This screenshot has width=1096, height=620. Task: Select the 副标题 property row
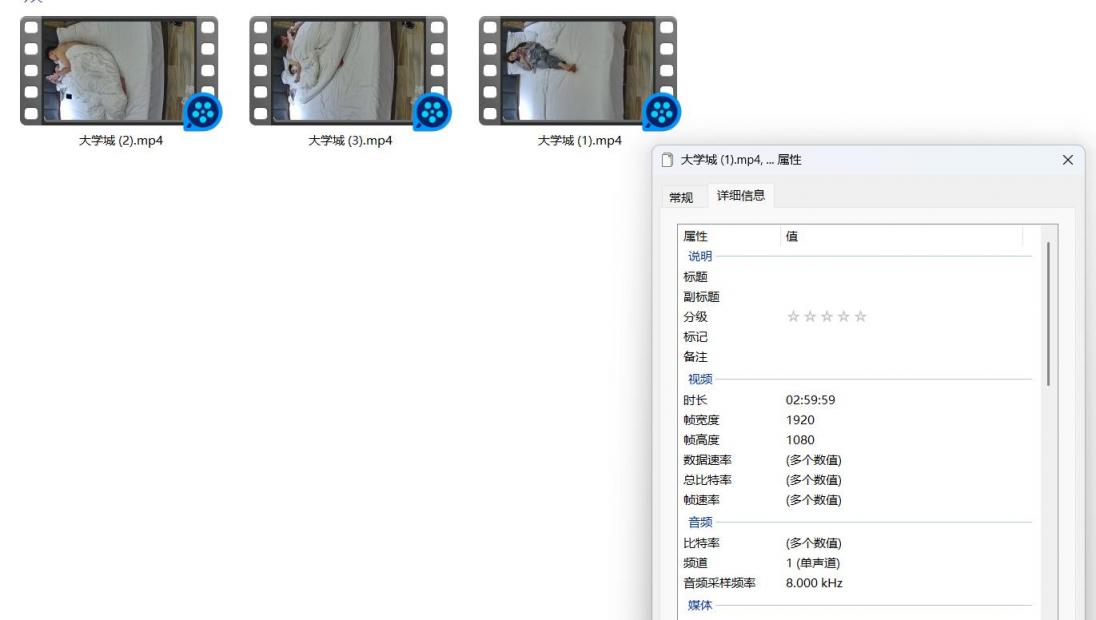[857, 297]
